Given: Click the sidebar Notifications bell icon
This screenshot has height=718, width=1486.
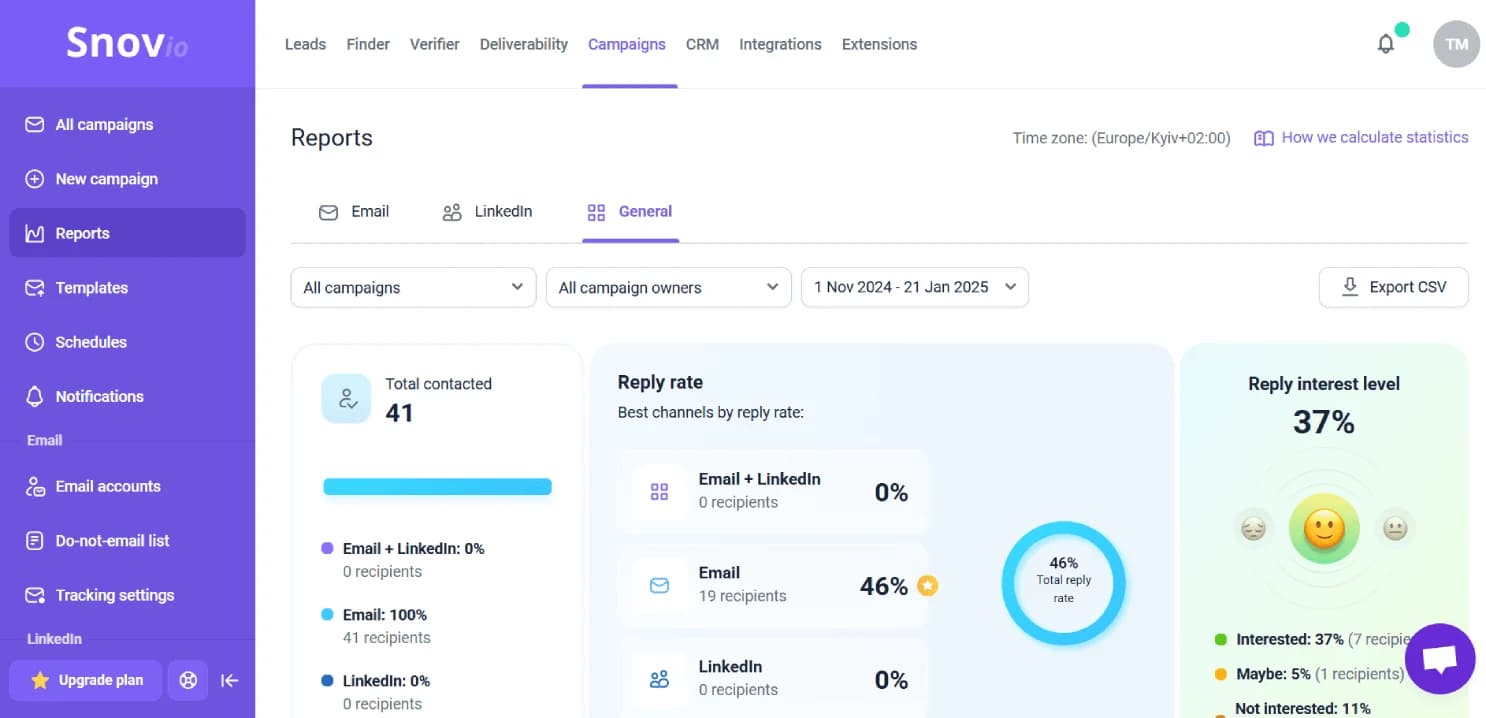Looking at the screenshot, I should tap(35, 396).
